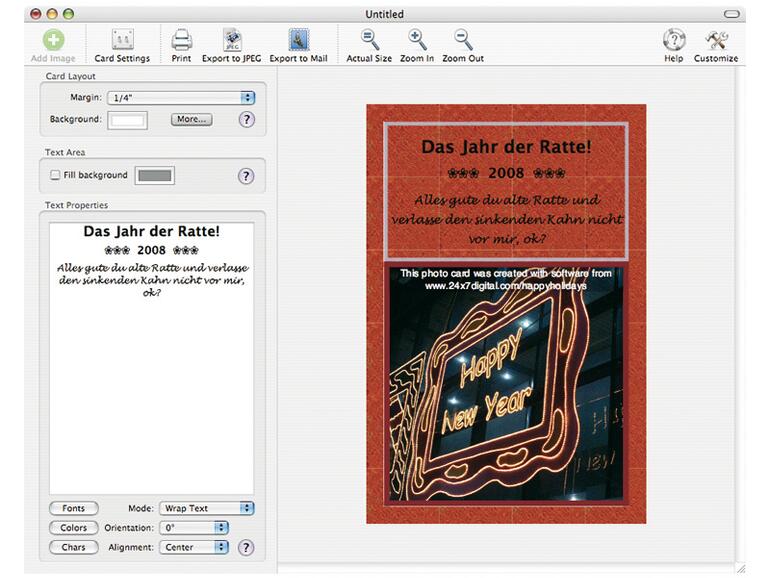Image resolution: width=770 pixels, height=578 pixels.
Task: Open the Mode Wrap Text dropdown
Action: tap(208, 508)
